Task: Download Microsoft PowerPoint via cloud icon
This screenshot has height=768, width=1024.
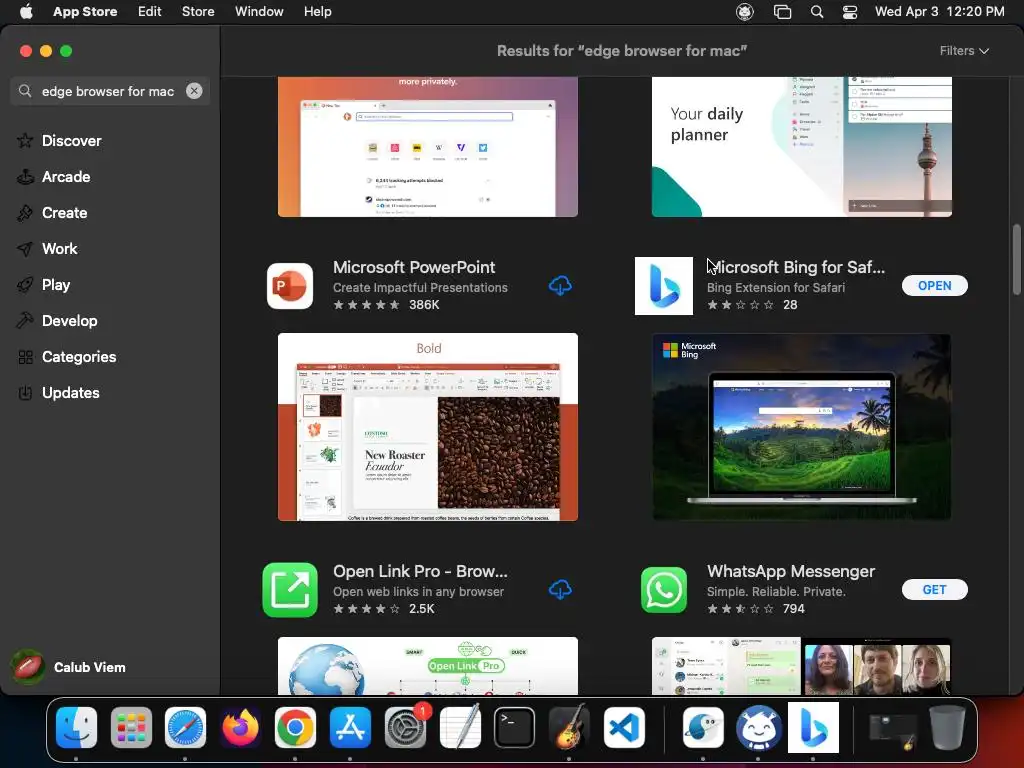Action: 560,285
